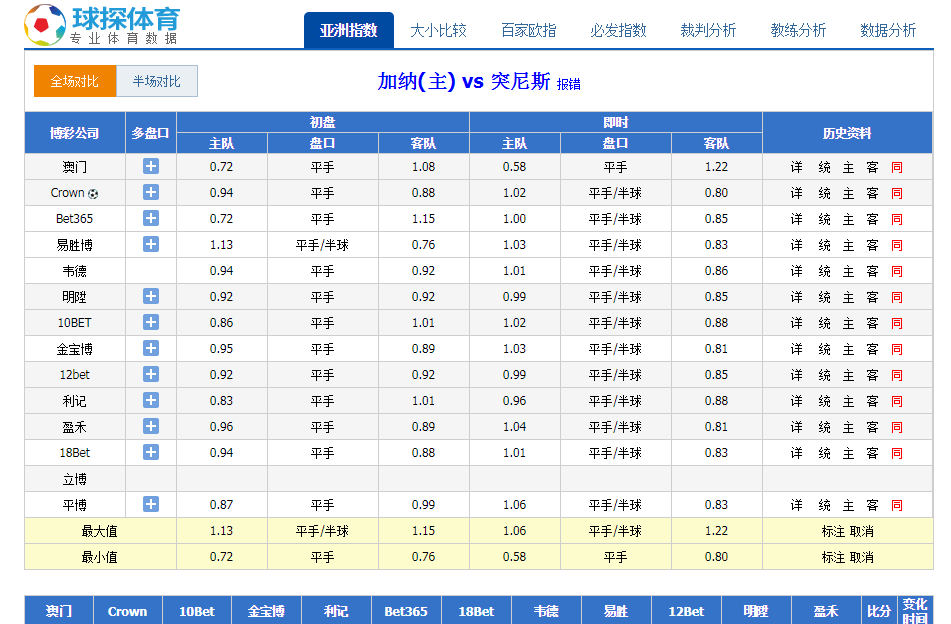This screenshot has height=624, width=951.
Task: Open 统 statistics link for Crown
Action: coord(824,193)
